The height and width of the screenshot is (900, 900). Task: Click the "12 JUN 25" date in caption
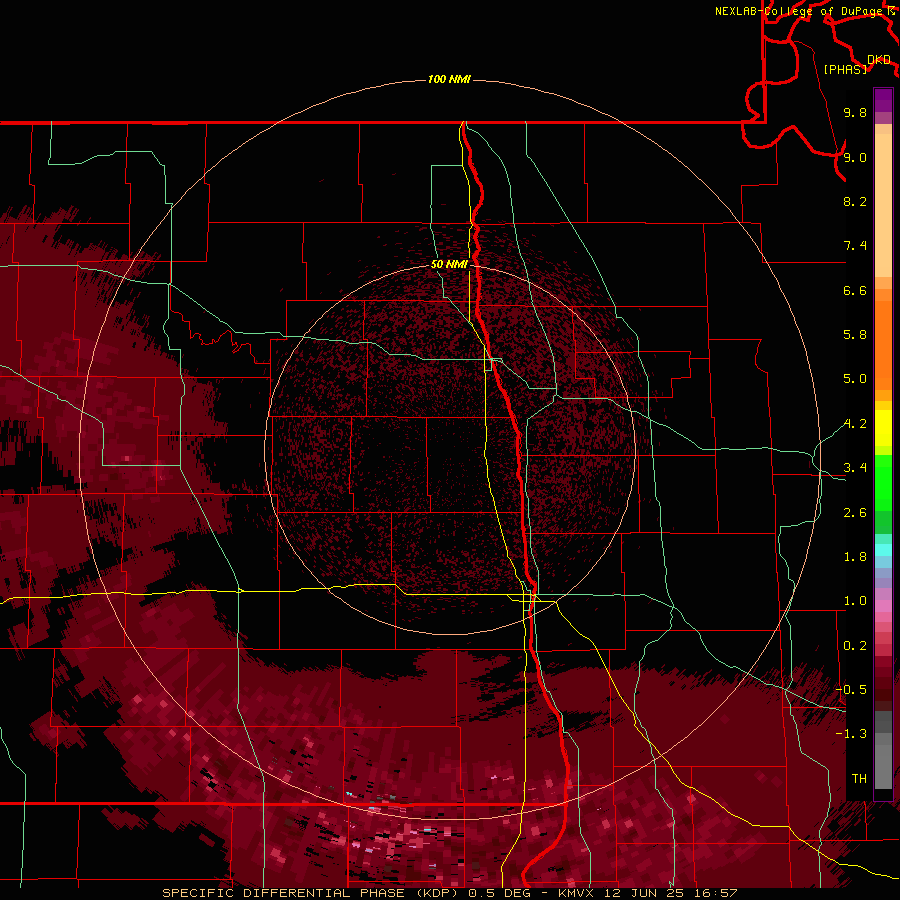[643, 893]
